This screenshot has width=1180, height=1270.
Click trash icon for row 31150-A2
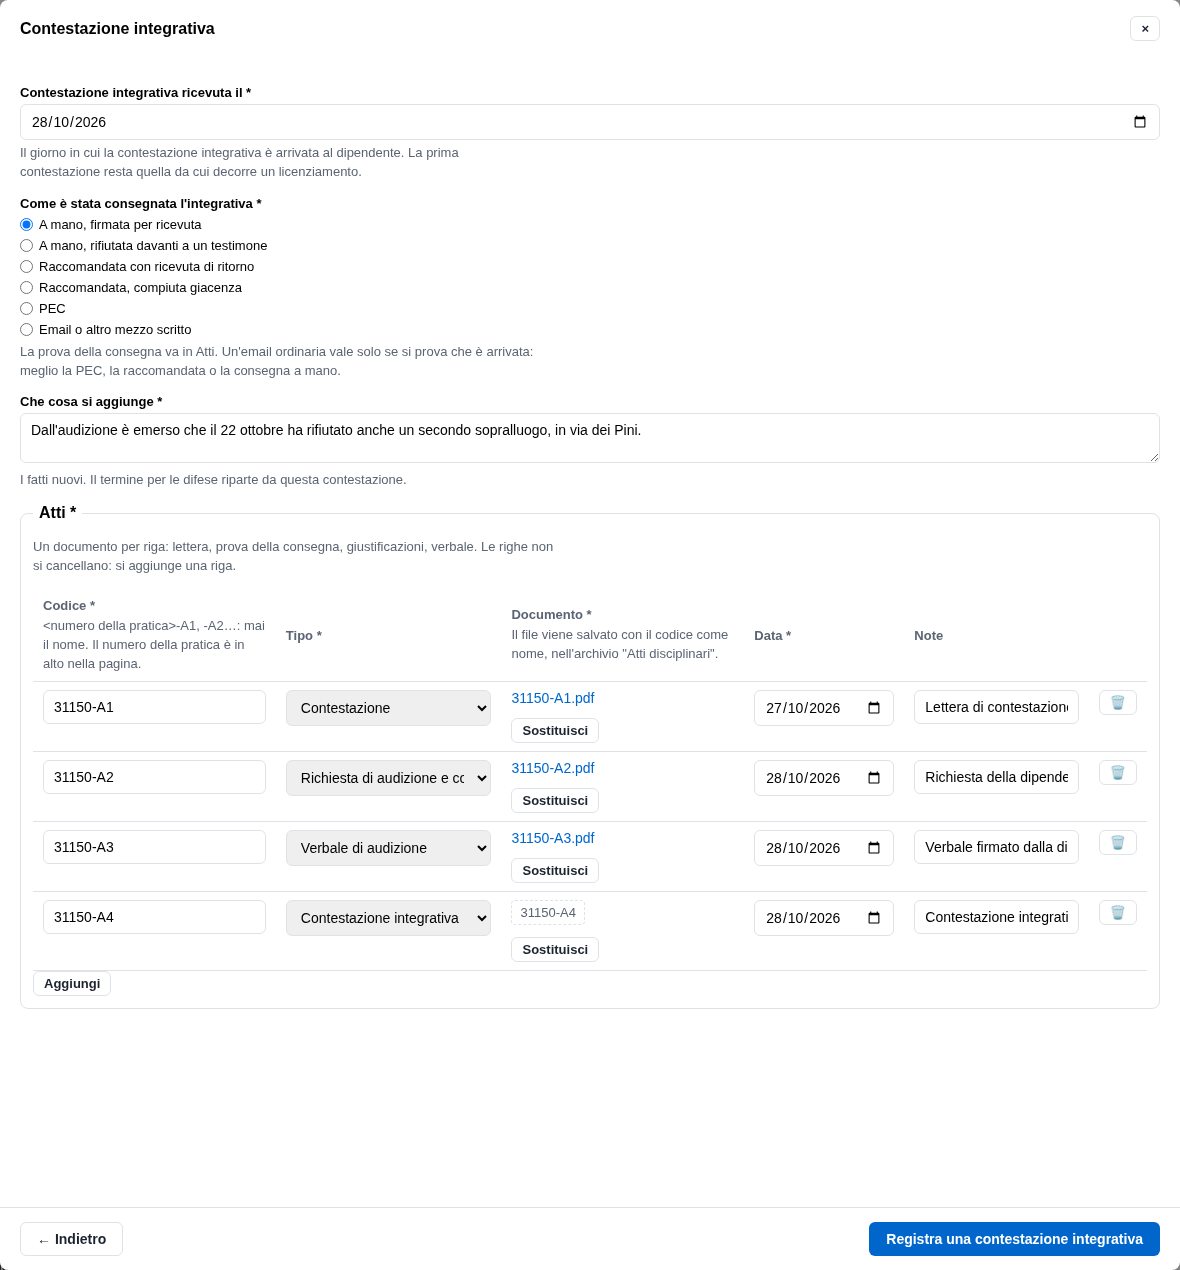[1117, 773]
